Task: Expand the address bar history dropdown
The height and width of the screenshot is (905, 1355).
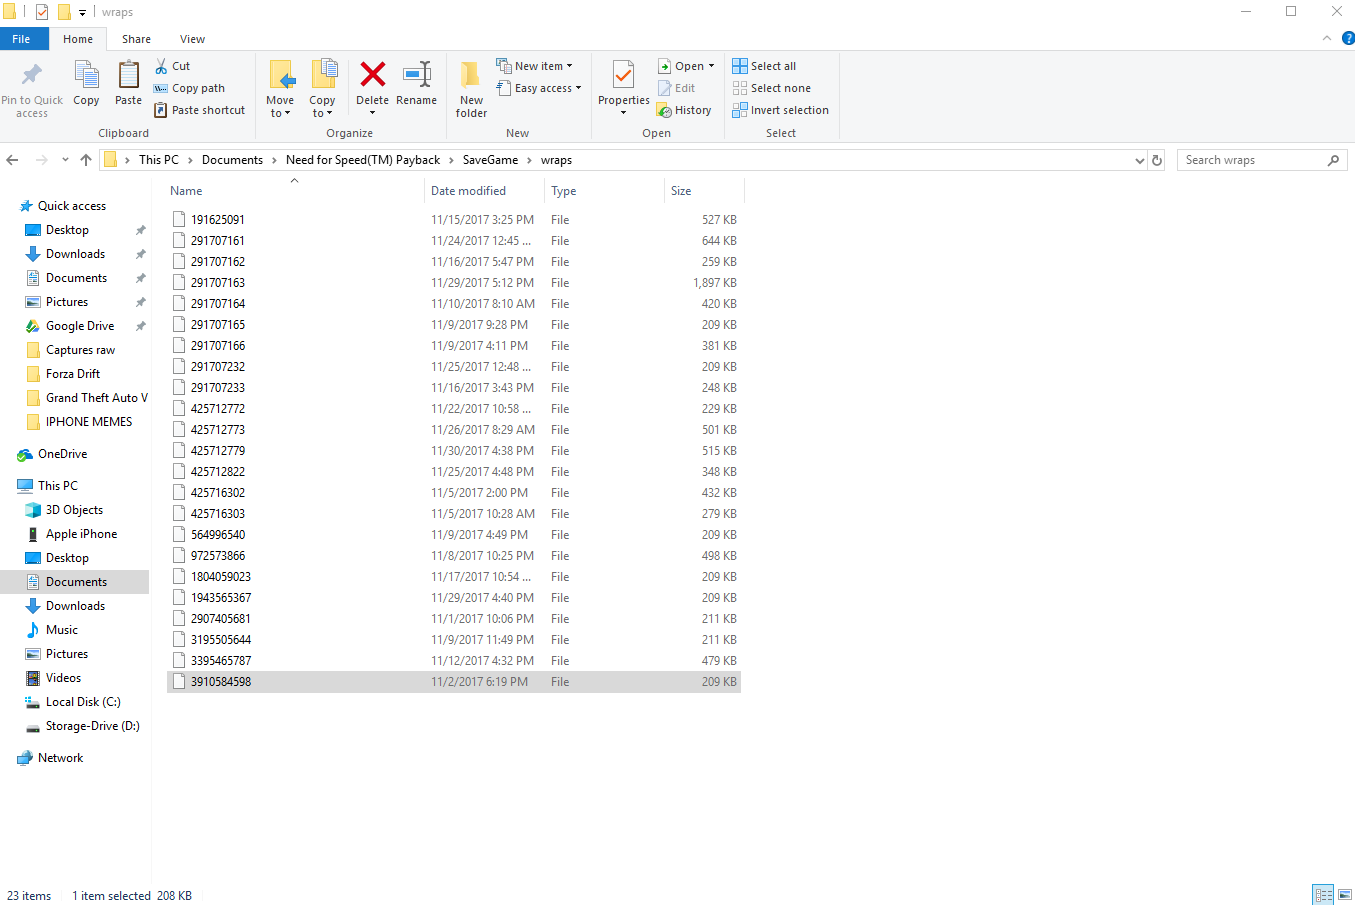Action: [x=1139, y=159]
